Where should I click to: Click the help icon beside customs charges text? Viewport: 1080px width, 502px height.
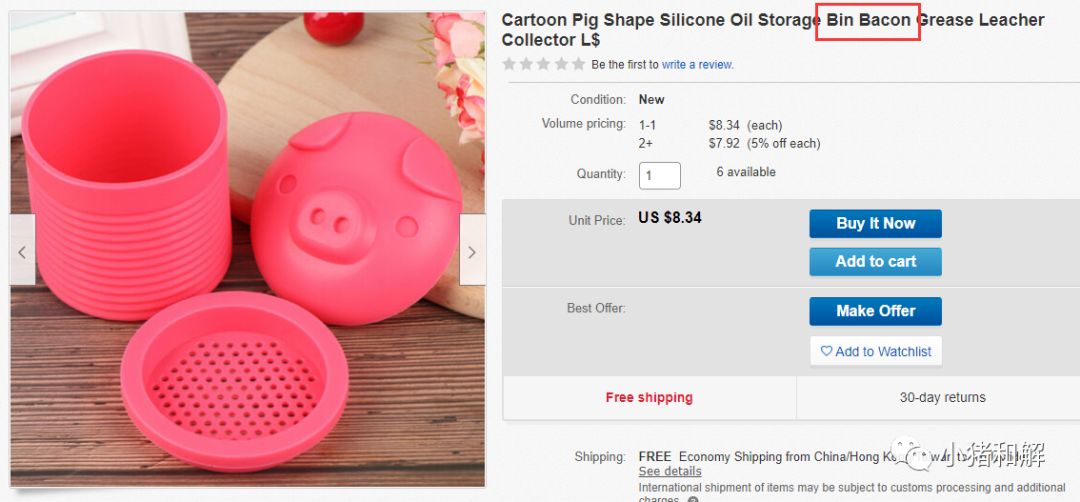click(x=693, y=500)
